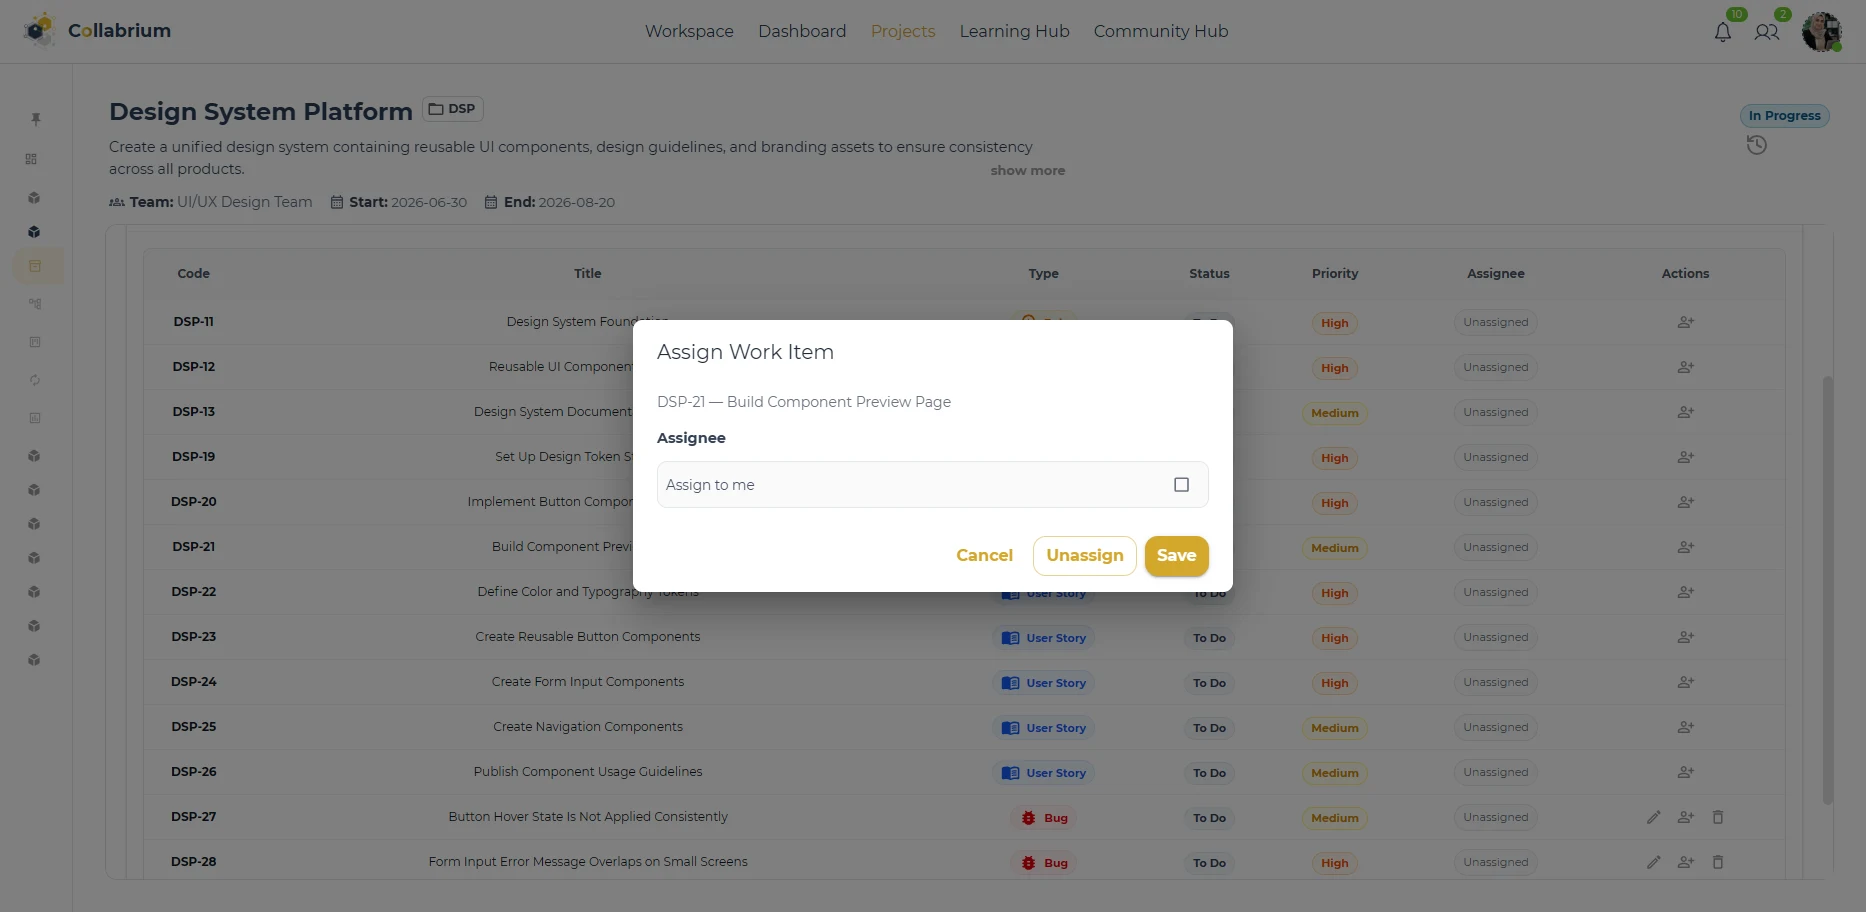
Task: Click the Assignee column header
Action: click(x=1496, y=273)
